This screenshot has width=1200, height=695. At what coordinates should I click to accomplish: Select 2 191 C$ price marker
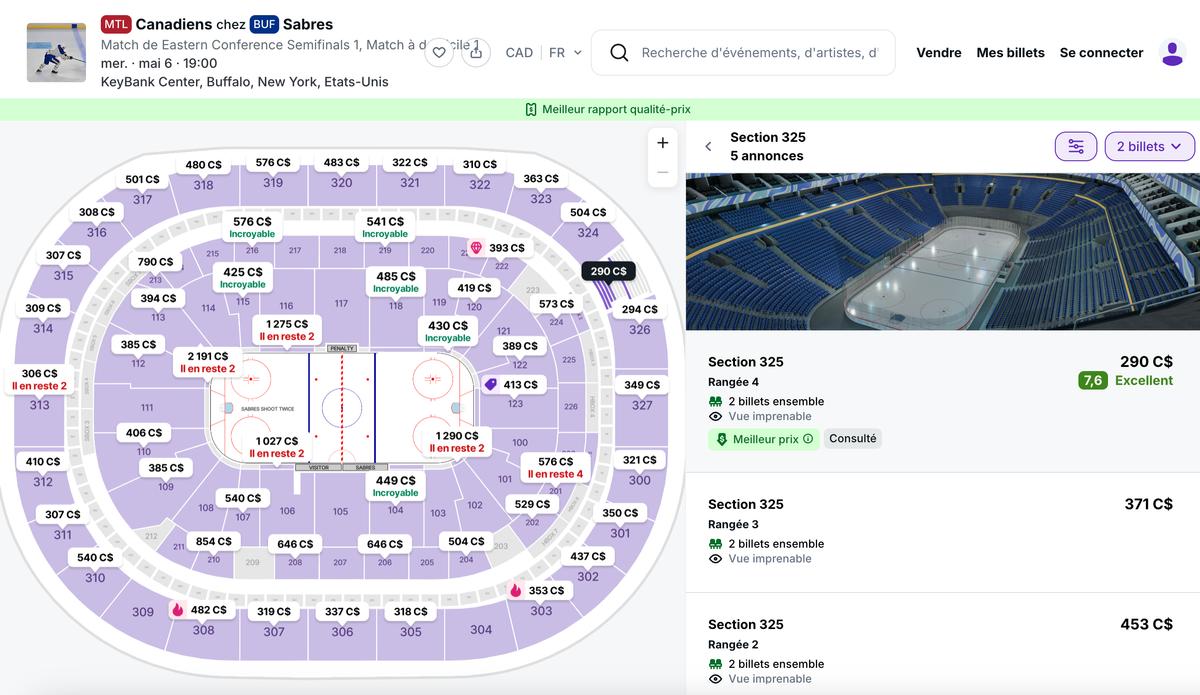tap(207, 362)
